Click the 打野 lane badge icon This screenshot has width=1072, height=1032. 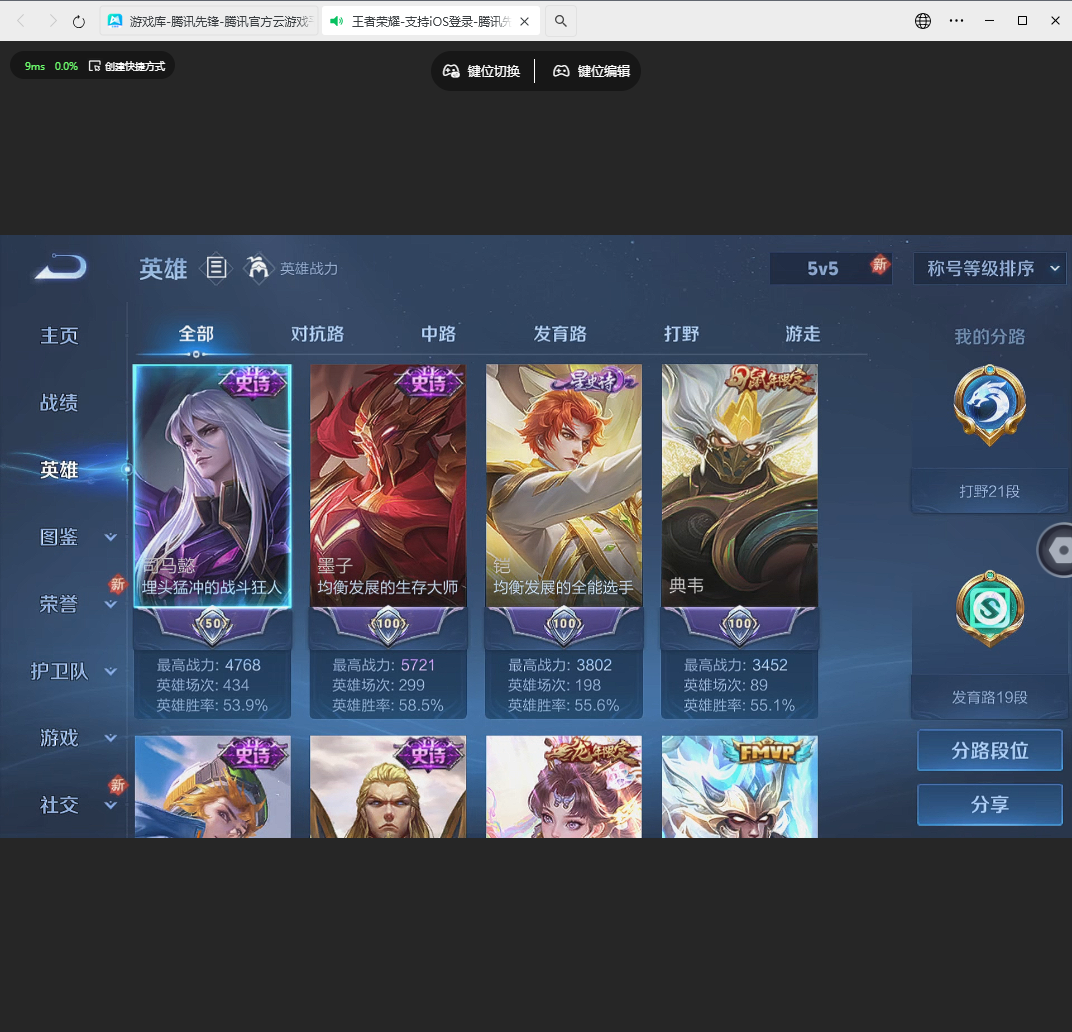989,405
